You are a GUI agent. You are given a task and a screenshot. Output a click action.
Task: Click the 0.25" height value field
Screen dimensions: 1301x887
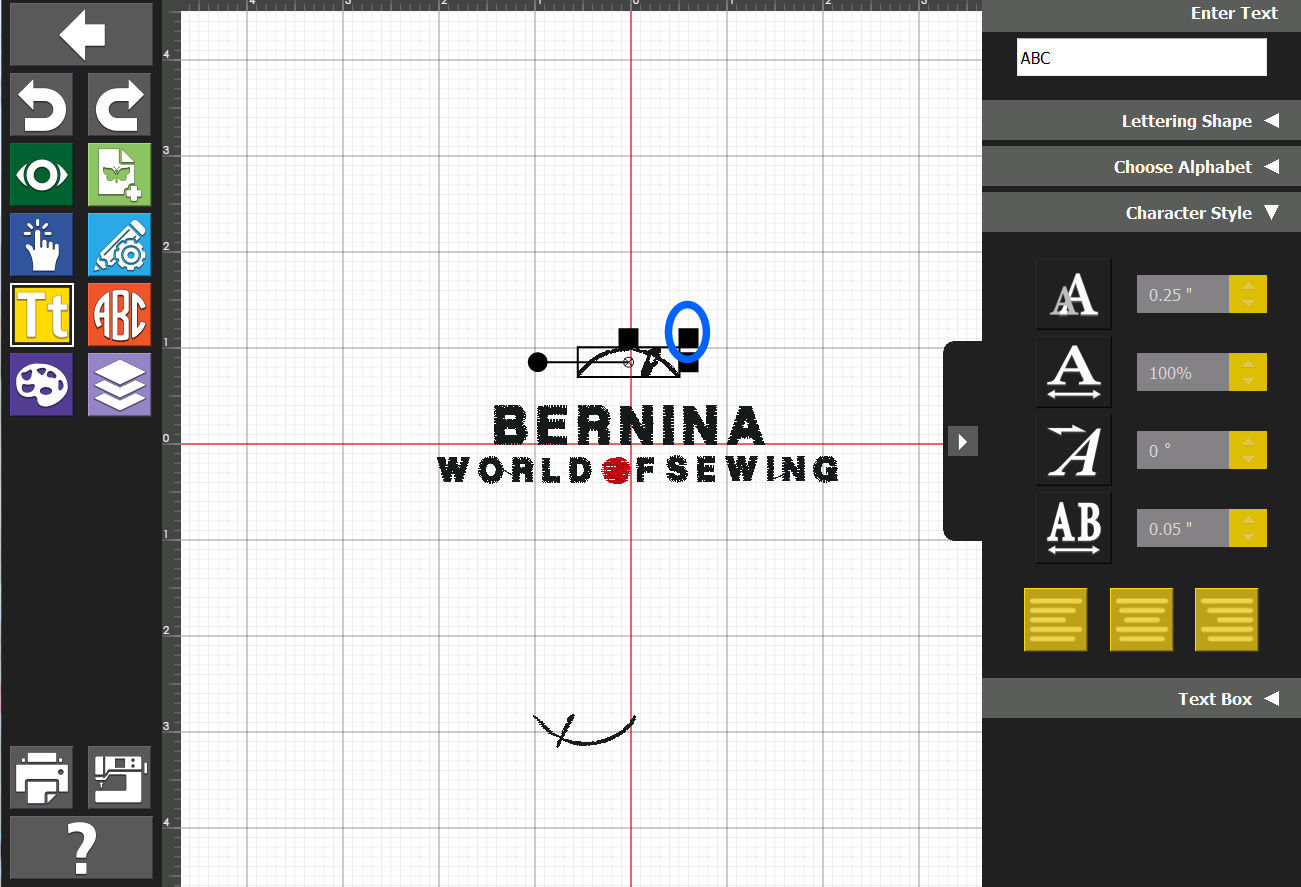[1183, 295]
